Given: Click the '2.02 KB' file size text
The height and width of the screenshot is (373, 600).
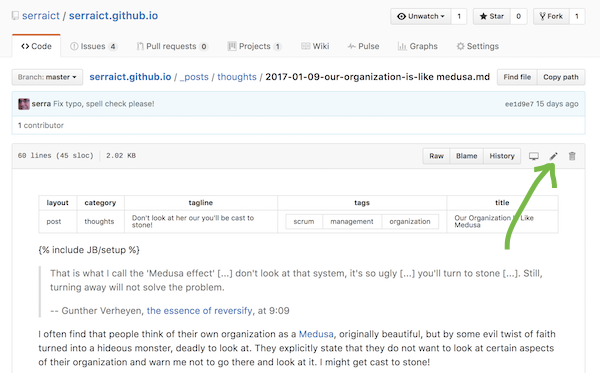Looking at the screenshot, I should coord(121,156).
